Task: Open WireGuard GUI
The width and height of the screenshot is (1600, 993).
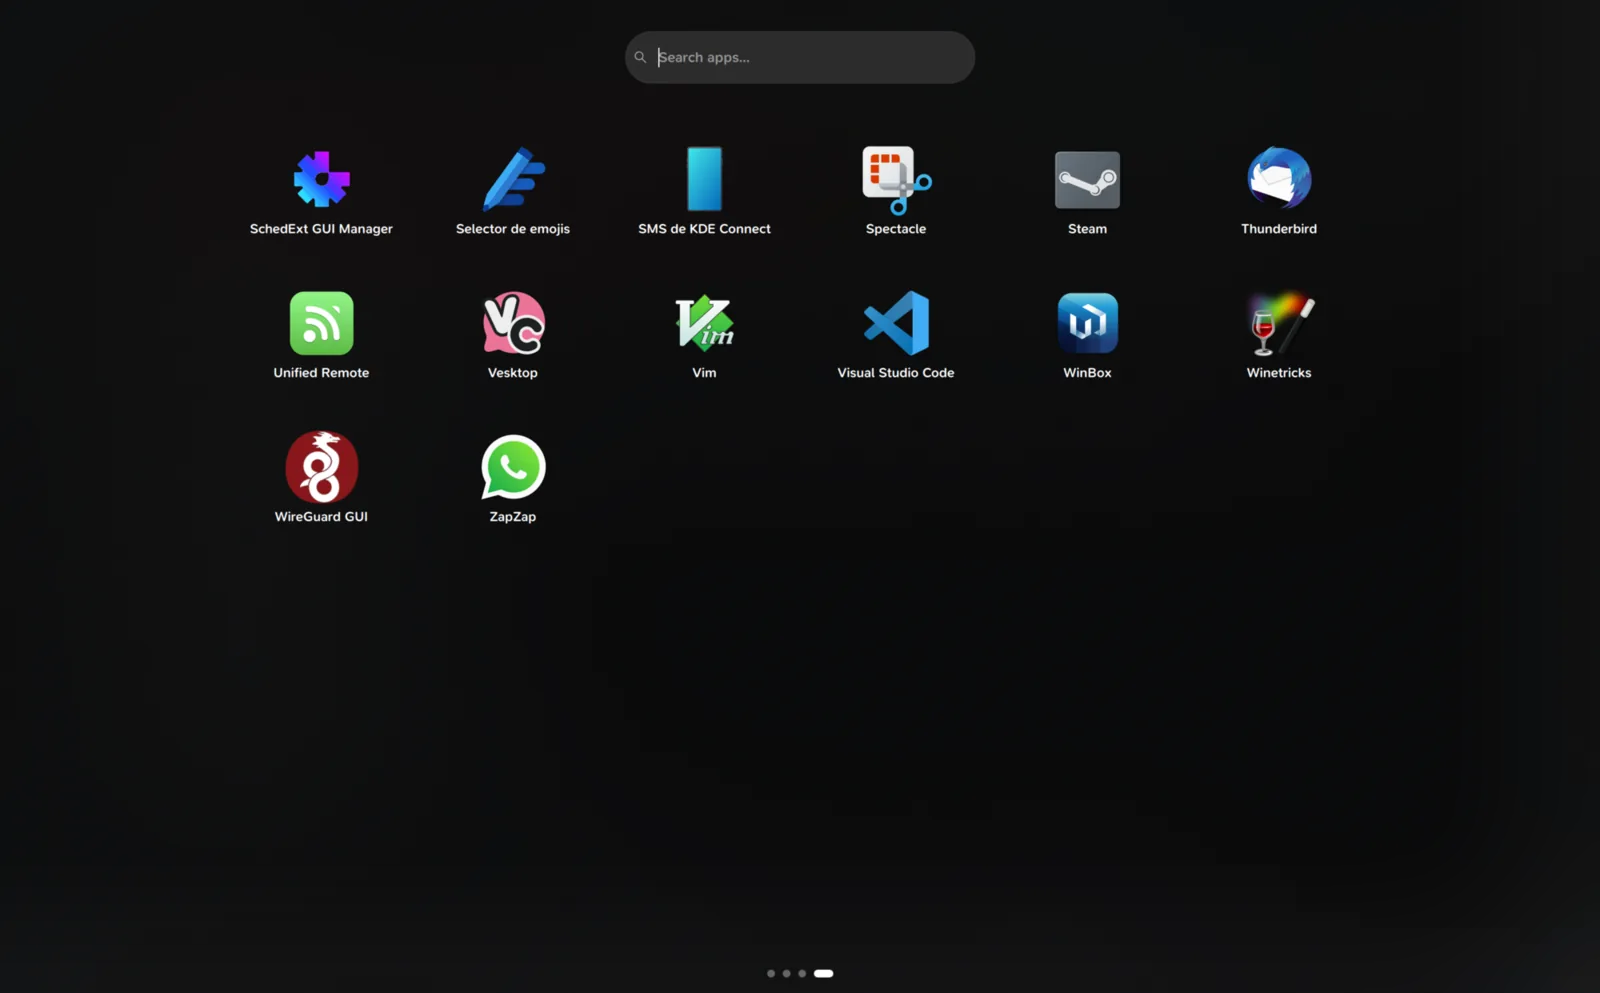Action: 321,467
